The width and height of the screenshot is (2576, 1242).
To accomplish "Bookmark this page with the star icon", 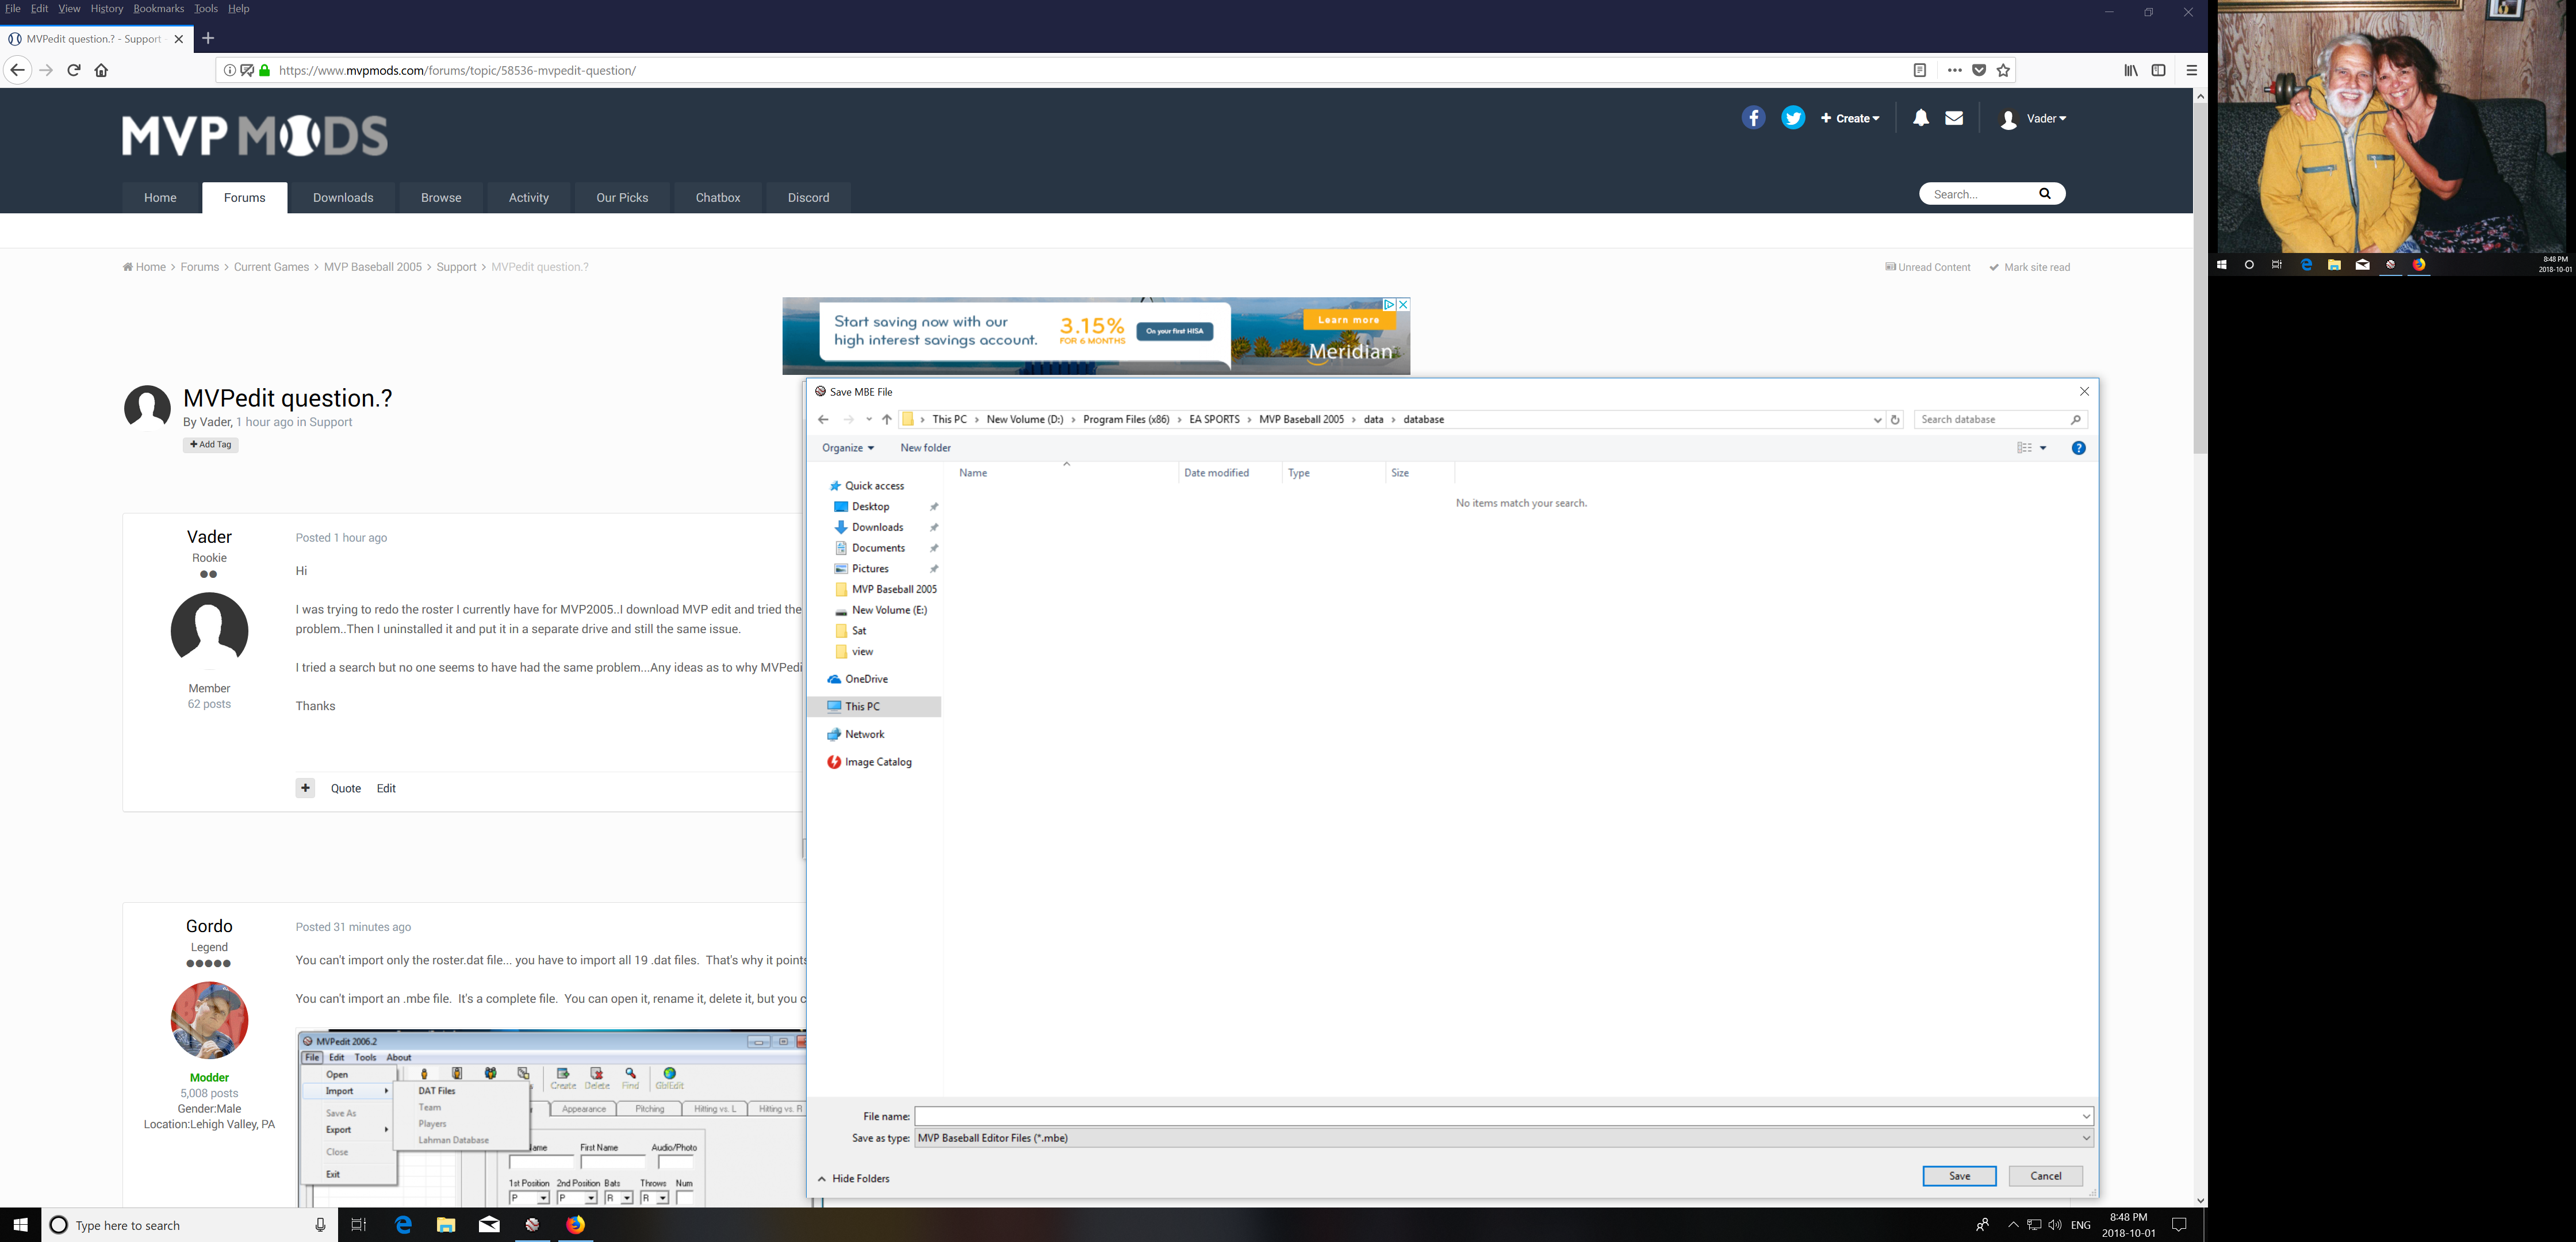I will [x=2003, y=70].
